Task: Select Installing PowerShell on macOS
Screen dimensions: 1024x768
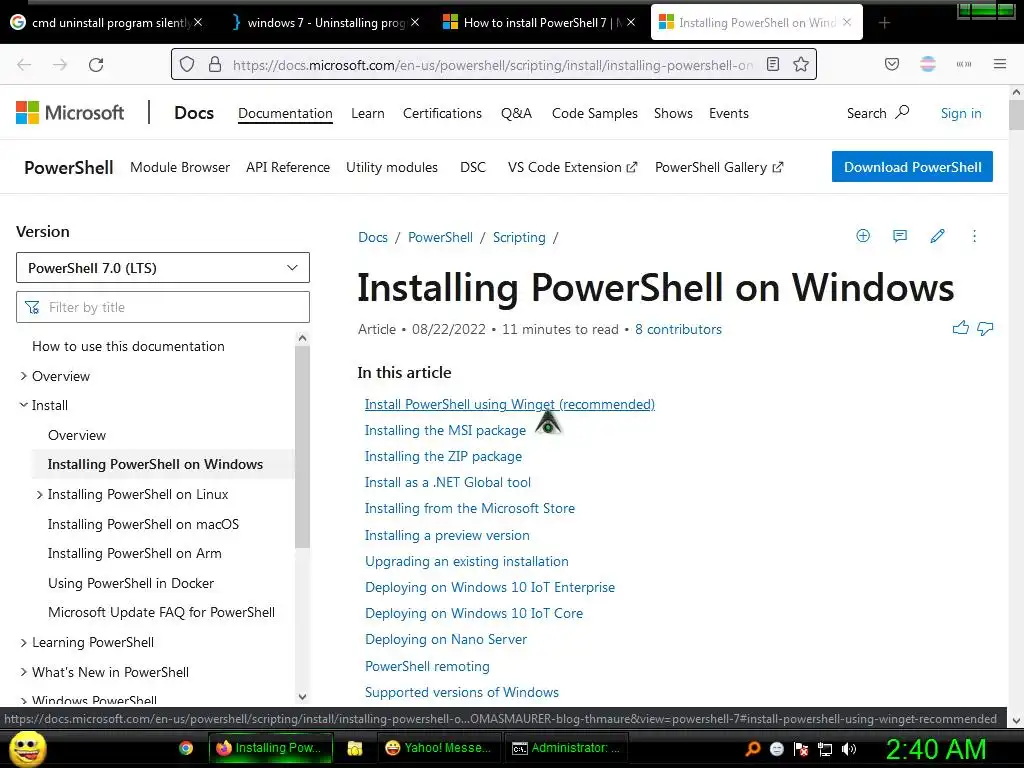Action: (143, 524)
